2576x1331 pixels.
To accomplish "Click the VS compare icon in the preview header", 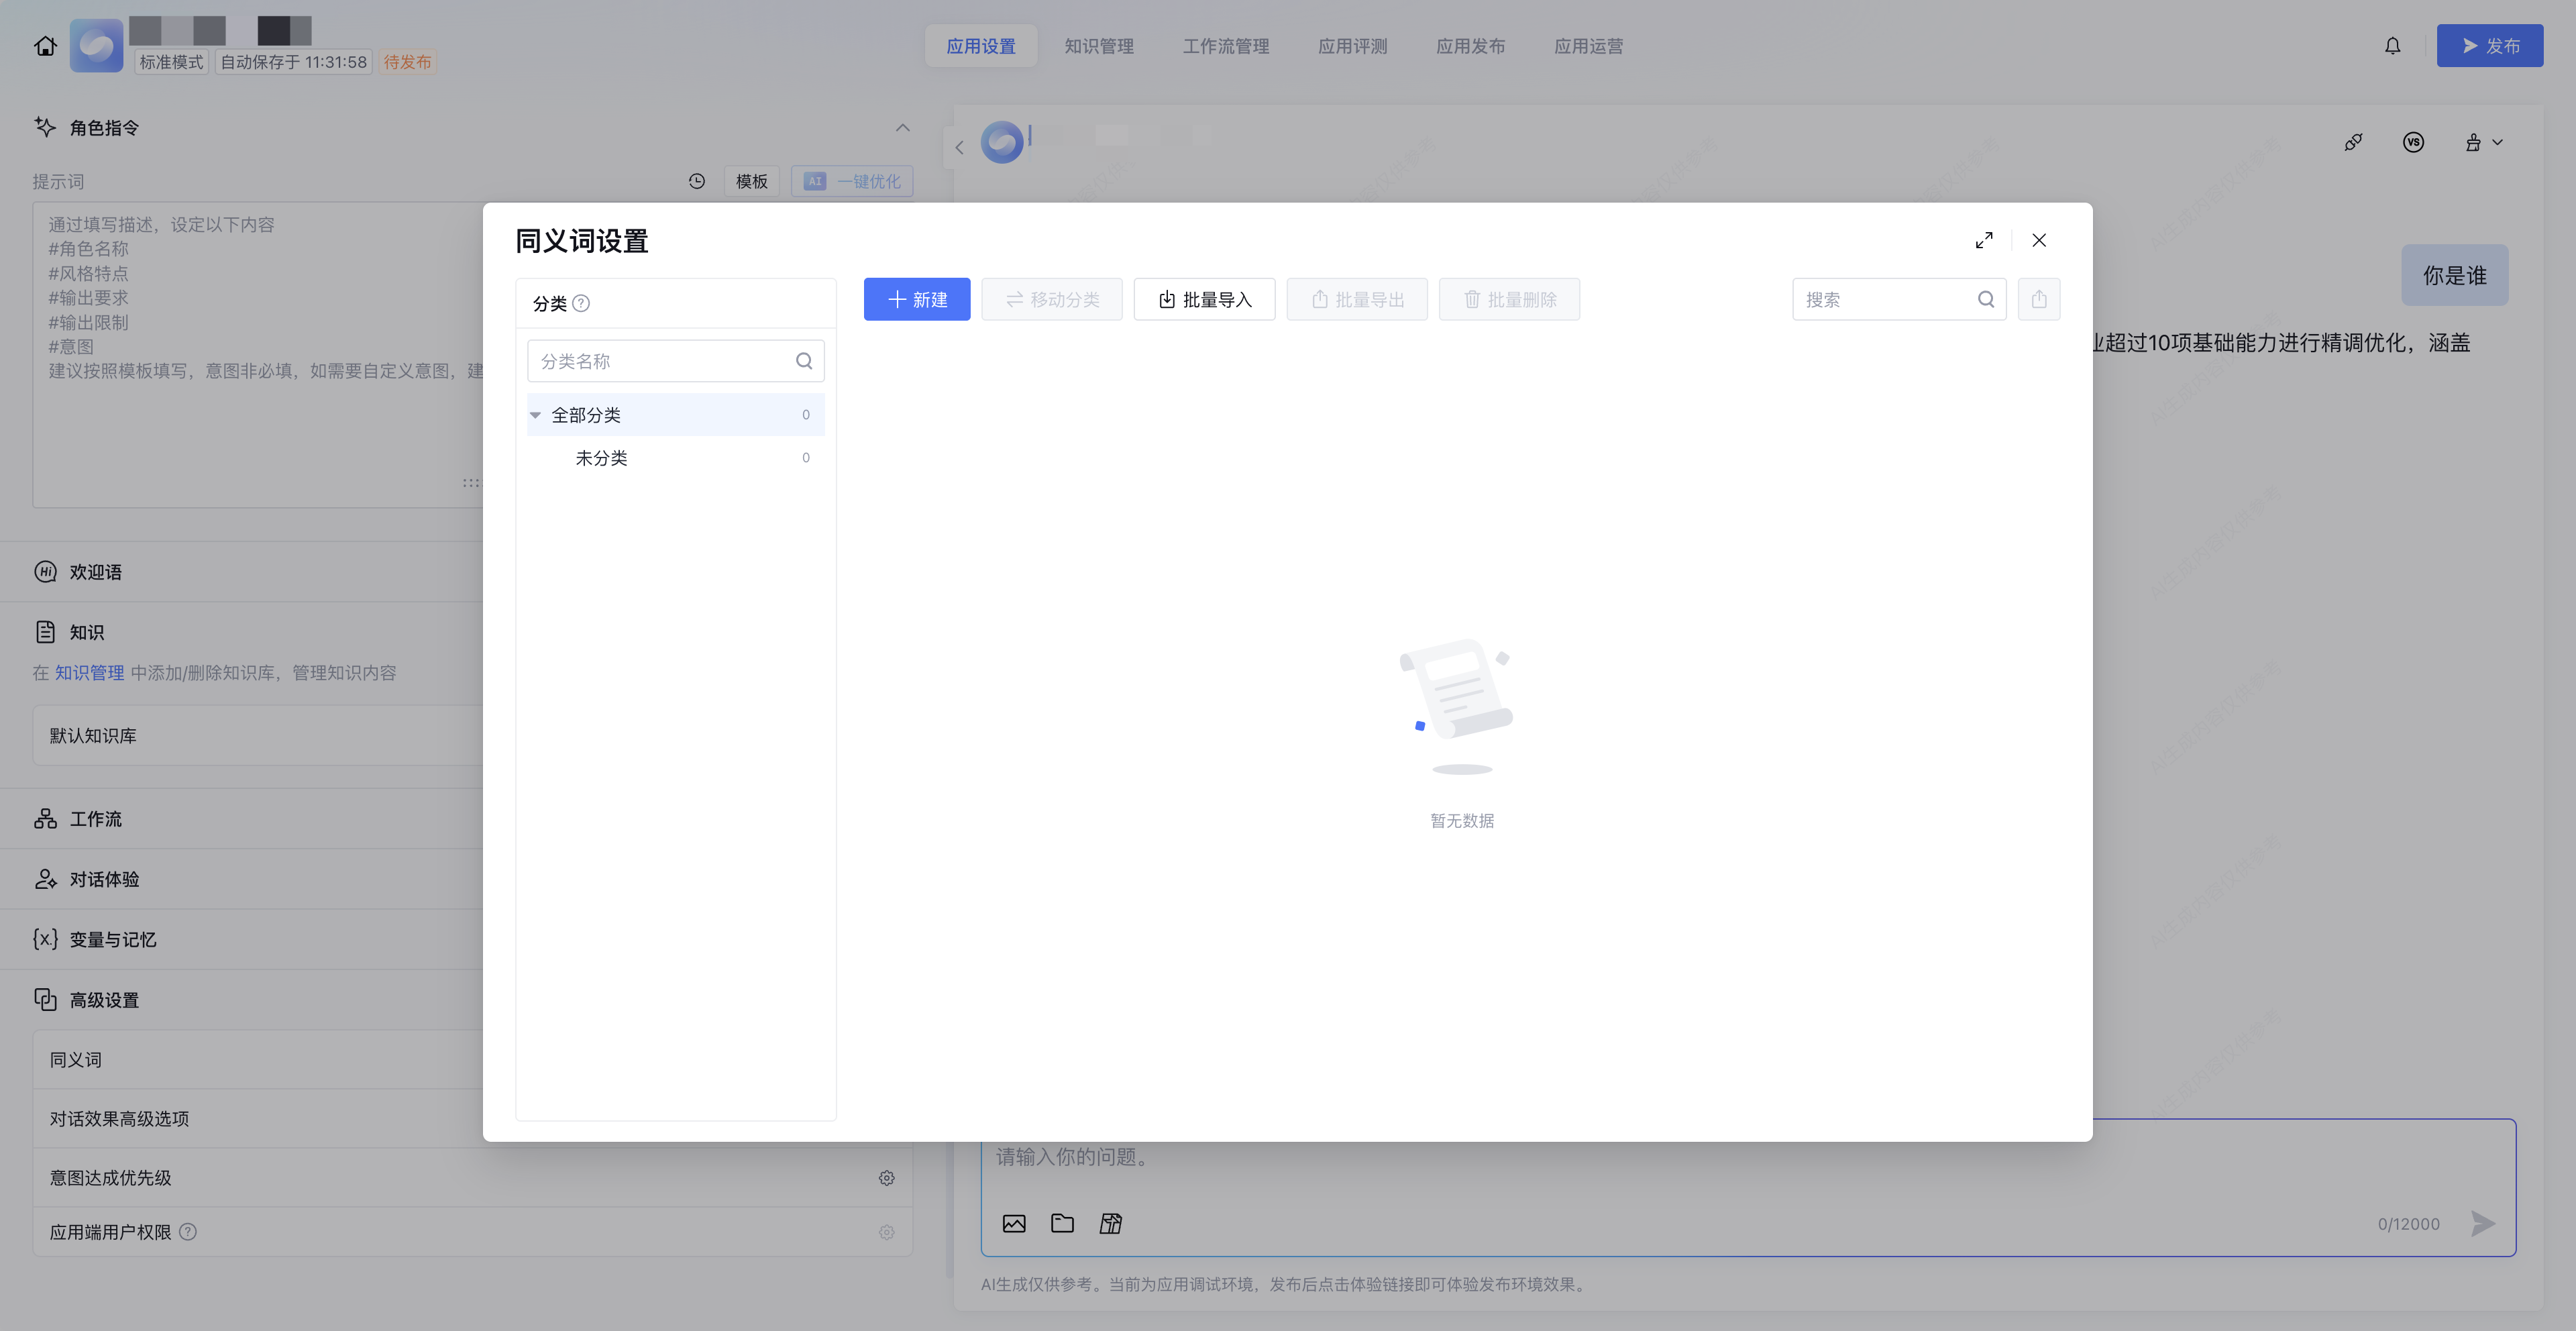I will coord(2413,142).
